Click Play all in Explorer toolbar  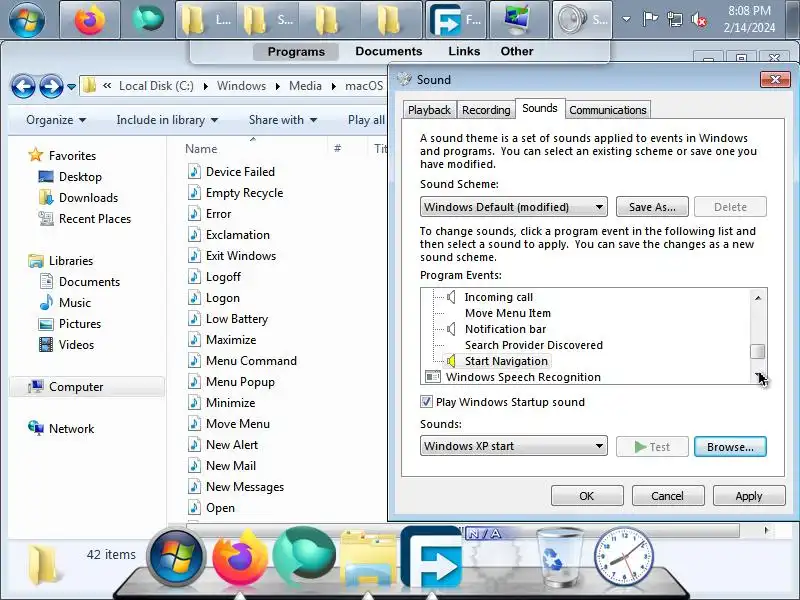366,120
